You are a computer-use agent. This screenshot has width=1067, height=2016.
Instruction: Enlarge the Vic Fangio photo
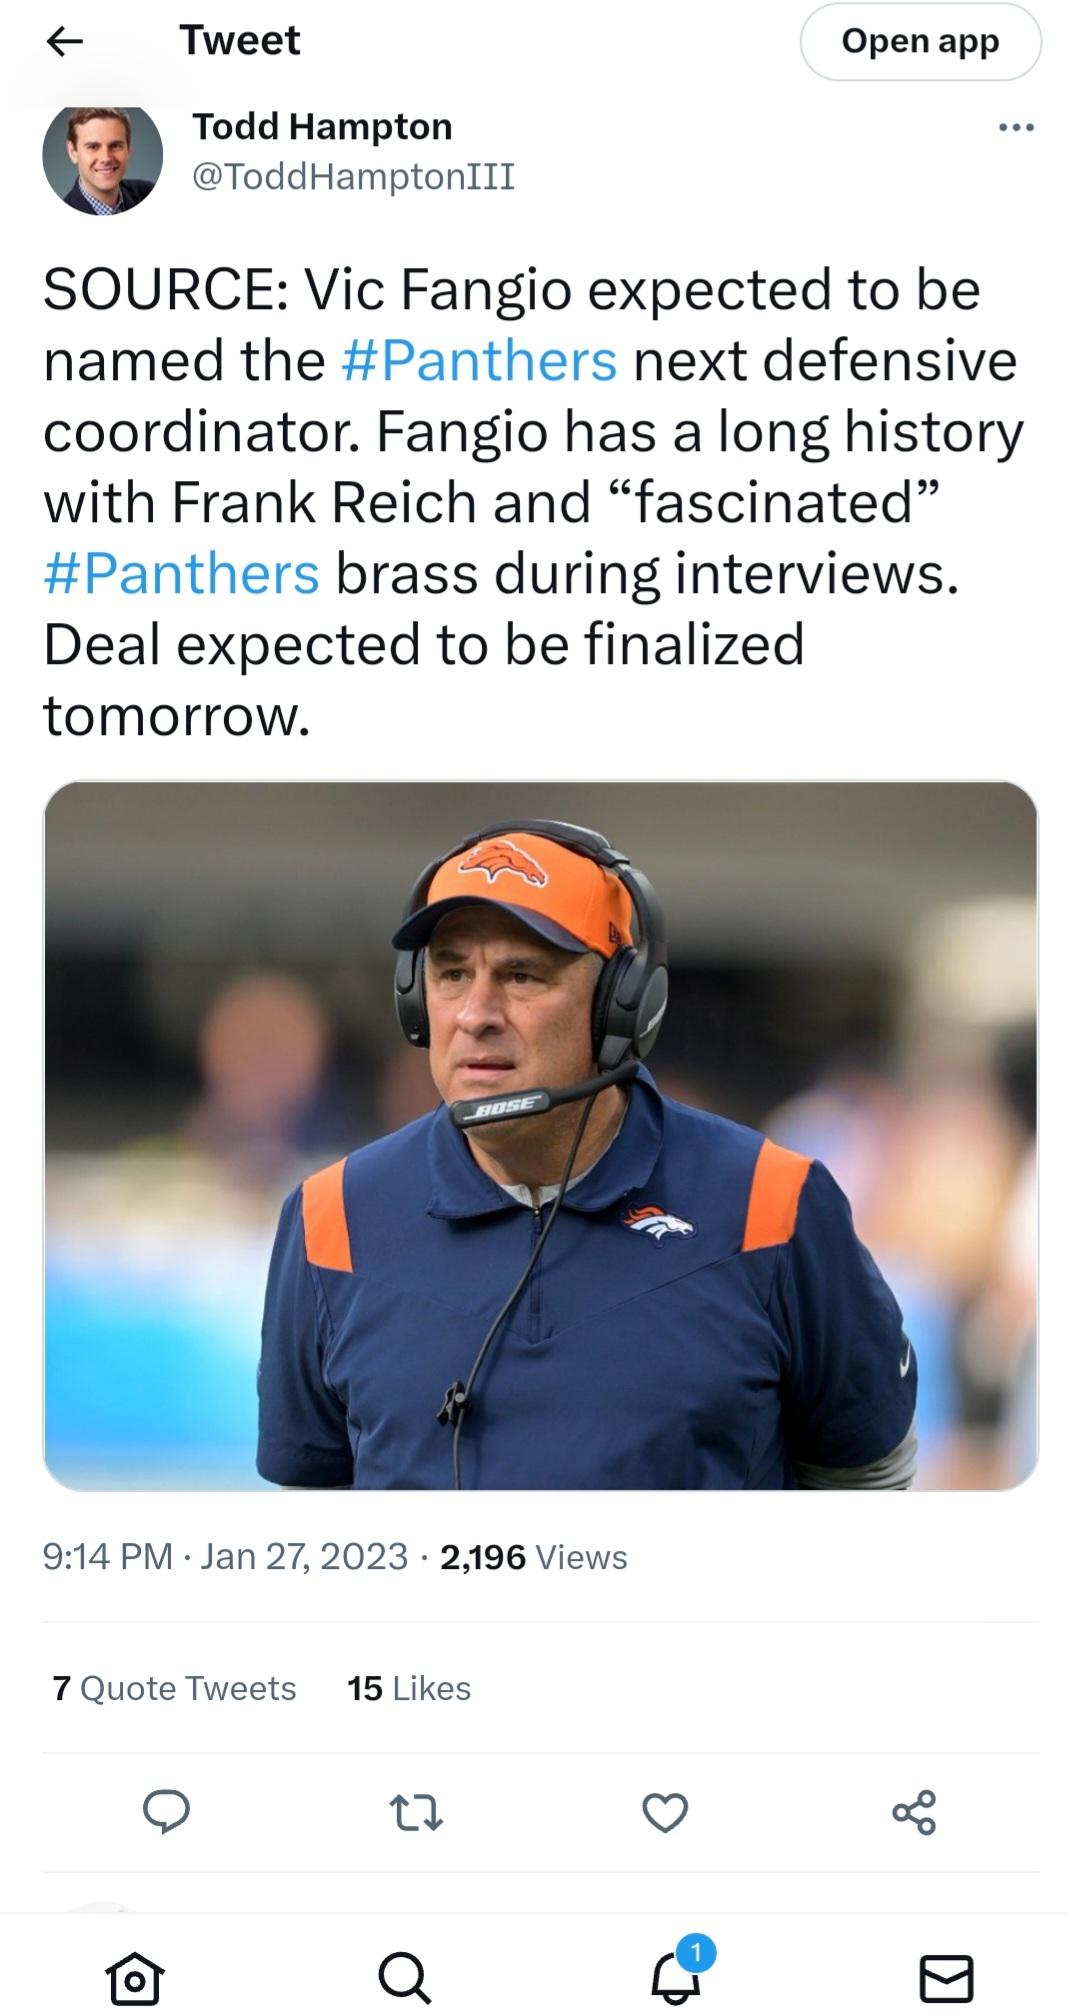pyautogui.click(x=540, y=1135)
